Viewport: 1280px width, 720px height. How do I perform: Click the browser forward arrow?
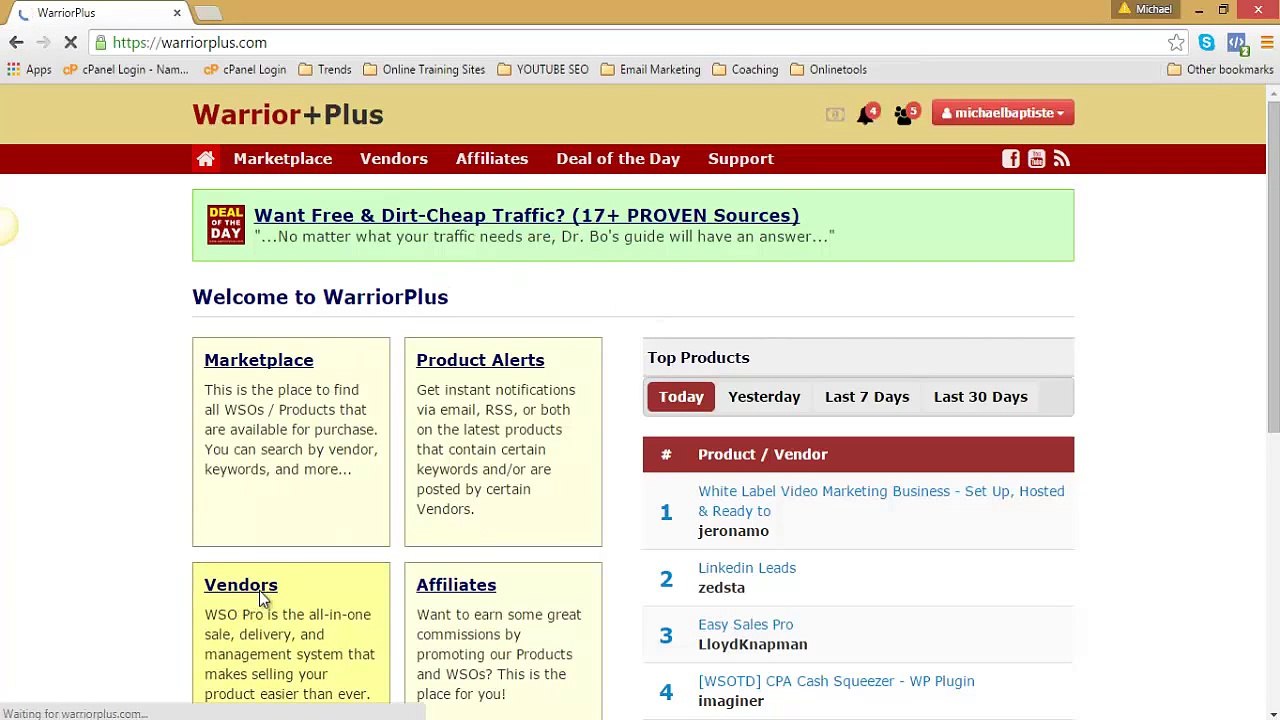[43, 42]
